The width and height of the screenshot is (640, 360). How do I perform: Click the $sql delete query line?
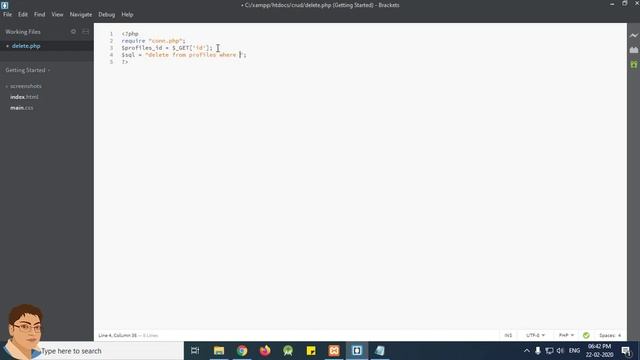[x=184, y=55]
